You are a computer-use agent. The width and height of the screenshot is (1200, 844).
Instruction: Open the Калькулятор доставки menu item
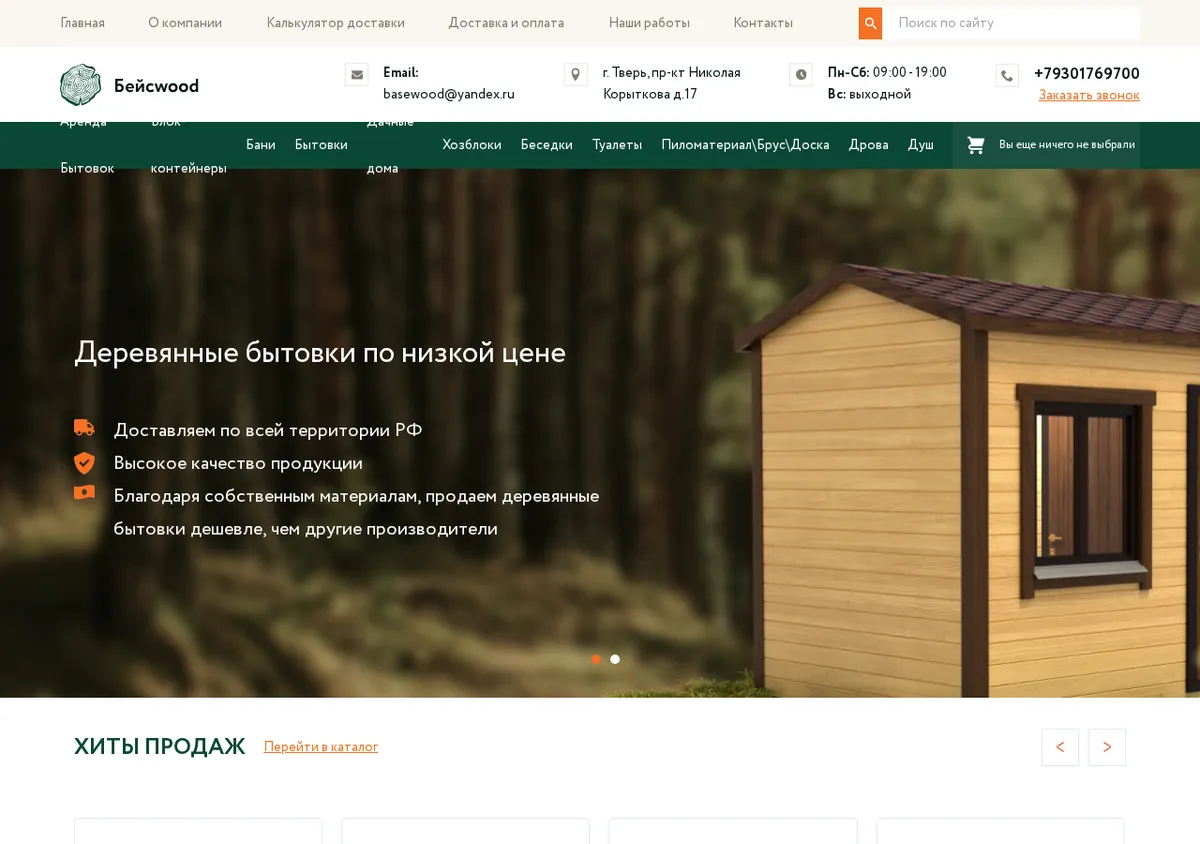[x=335, y=23]
